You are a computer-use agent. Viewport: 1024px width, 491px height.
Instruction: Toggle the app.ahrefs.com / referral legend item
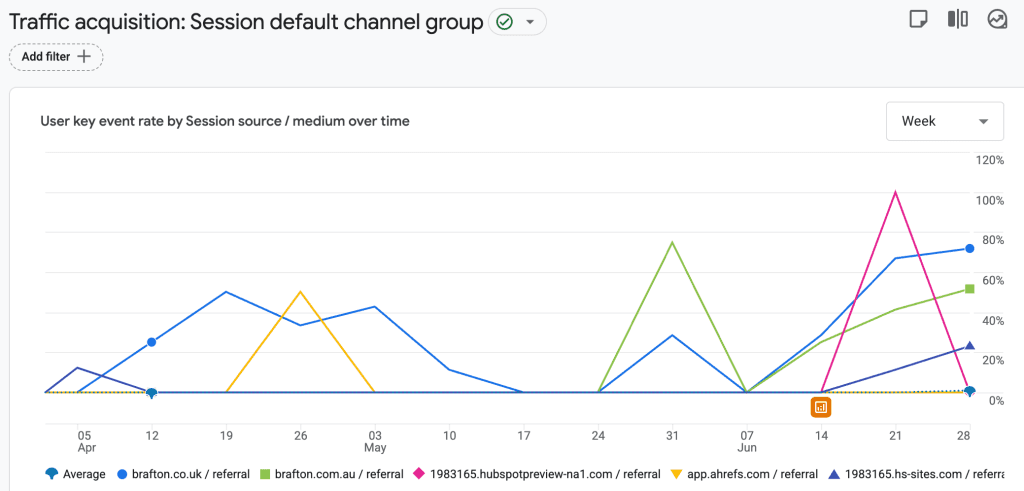click(x=744, y=474)
